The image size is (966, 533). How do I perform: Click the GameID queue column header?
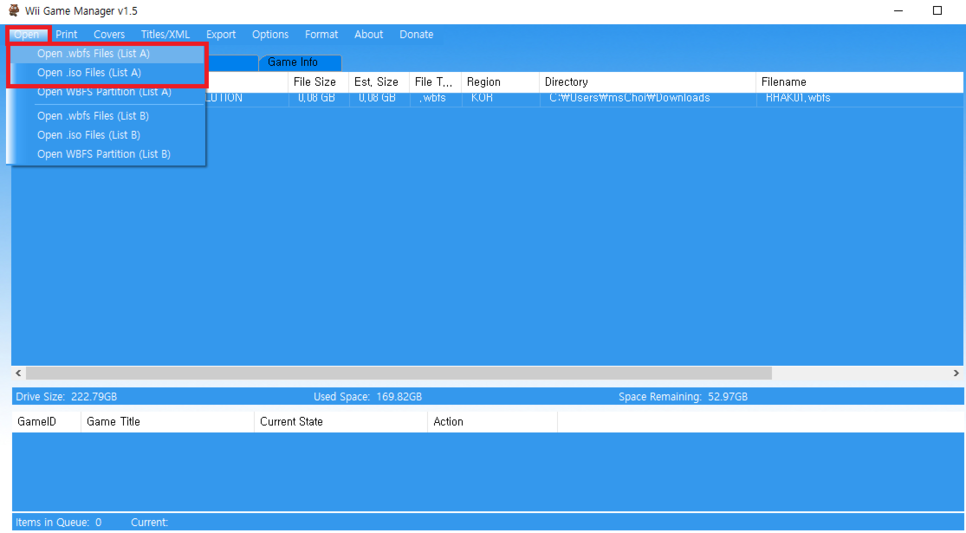pyautogui.click(x=46, y=422)
